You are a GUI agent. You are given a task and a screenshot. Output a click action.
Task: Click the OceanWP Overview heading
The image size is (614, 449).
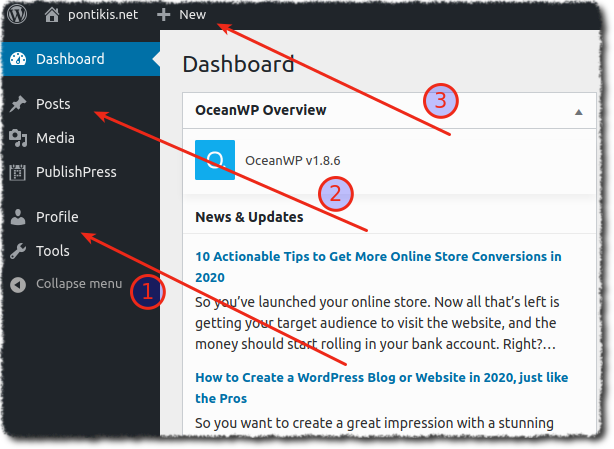coord(260,110)
